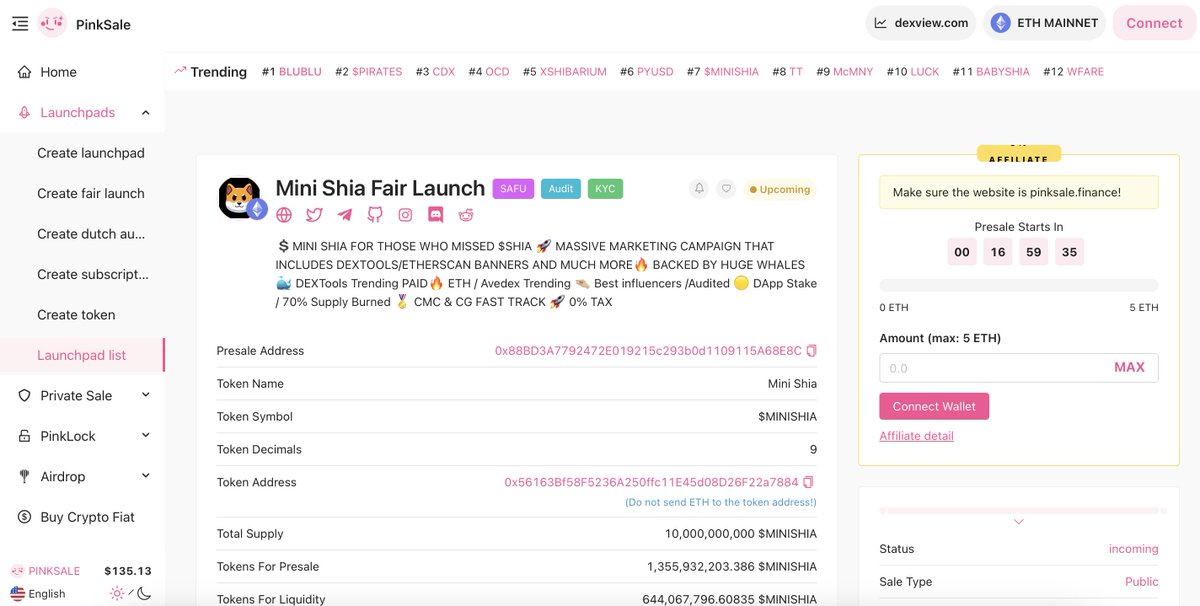Viewport: 1200px width, 606px height.
Task: Click the Audit badge
Action: (561, 188)
